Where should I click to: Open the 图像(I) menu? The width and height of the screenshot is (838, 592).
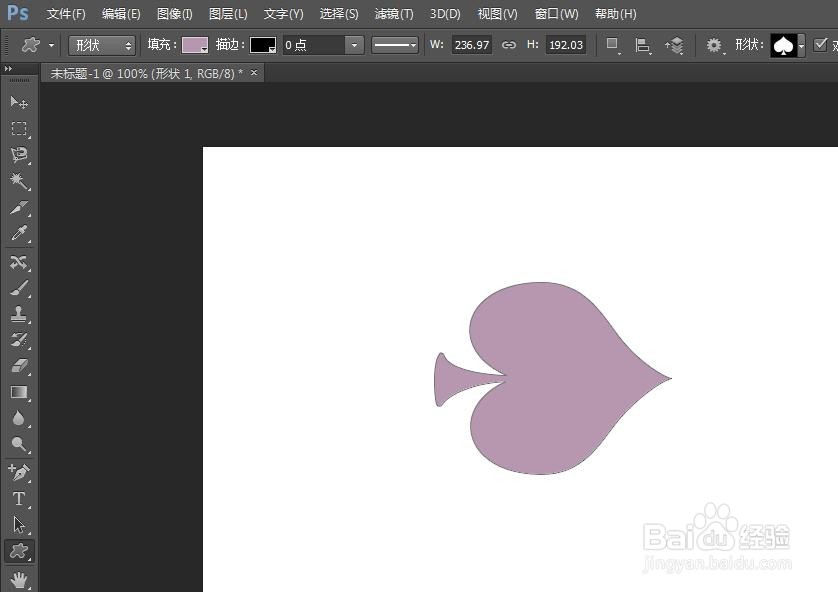pyautogui.click(x=174, y=14)
